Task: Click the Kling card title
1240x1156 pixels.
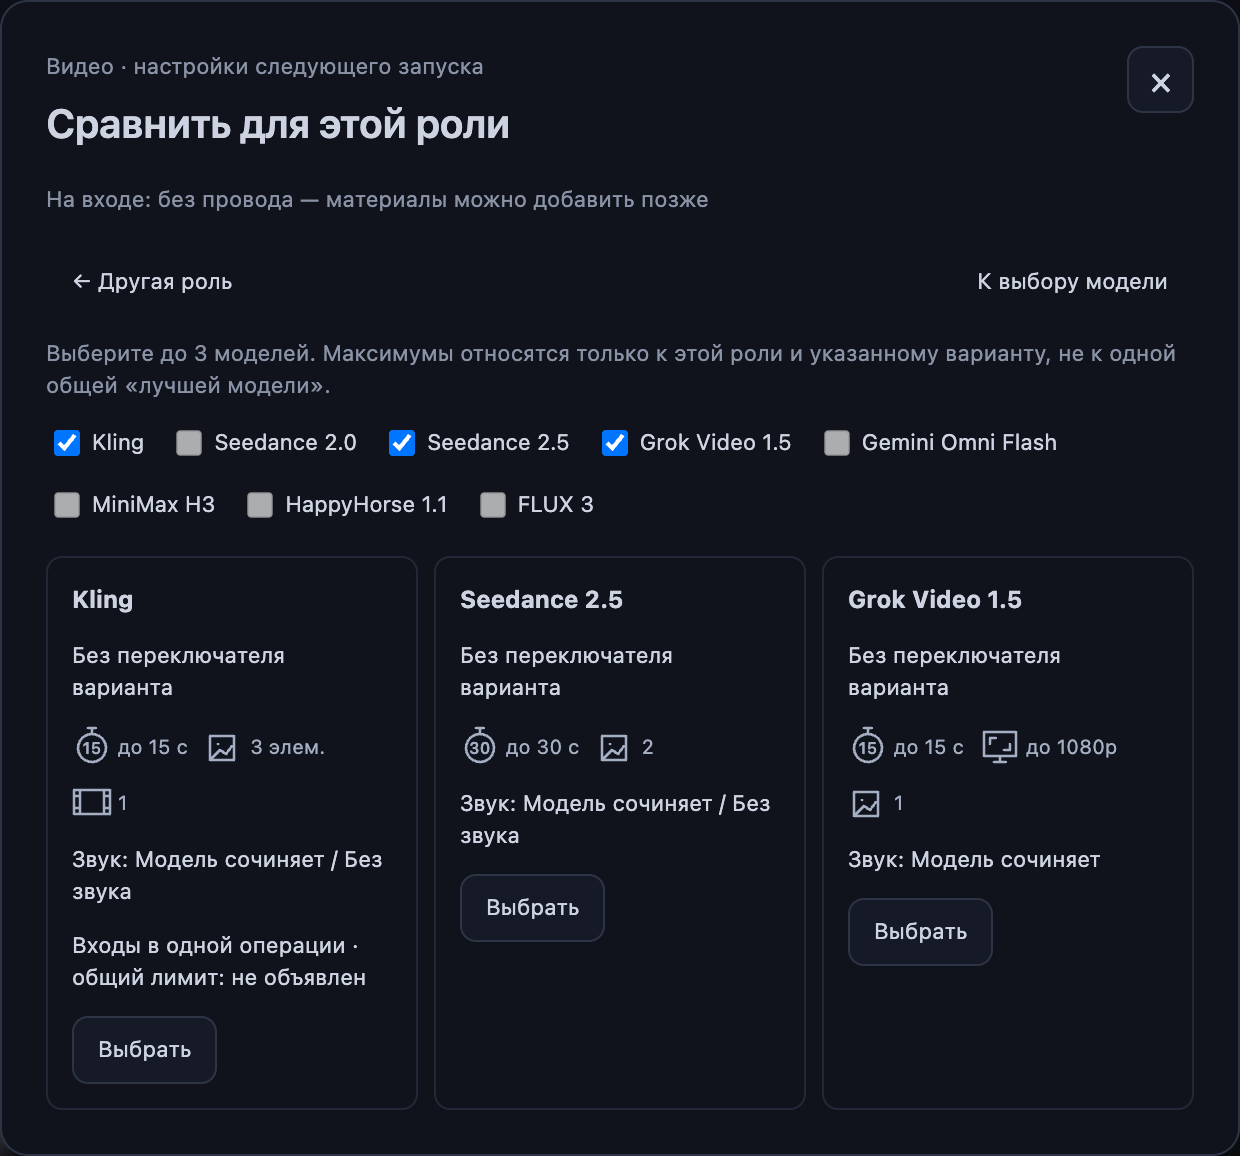Action: pyautogui.click(x=102, y=600)
